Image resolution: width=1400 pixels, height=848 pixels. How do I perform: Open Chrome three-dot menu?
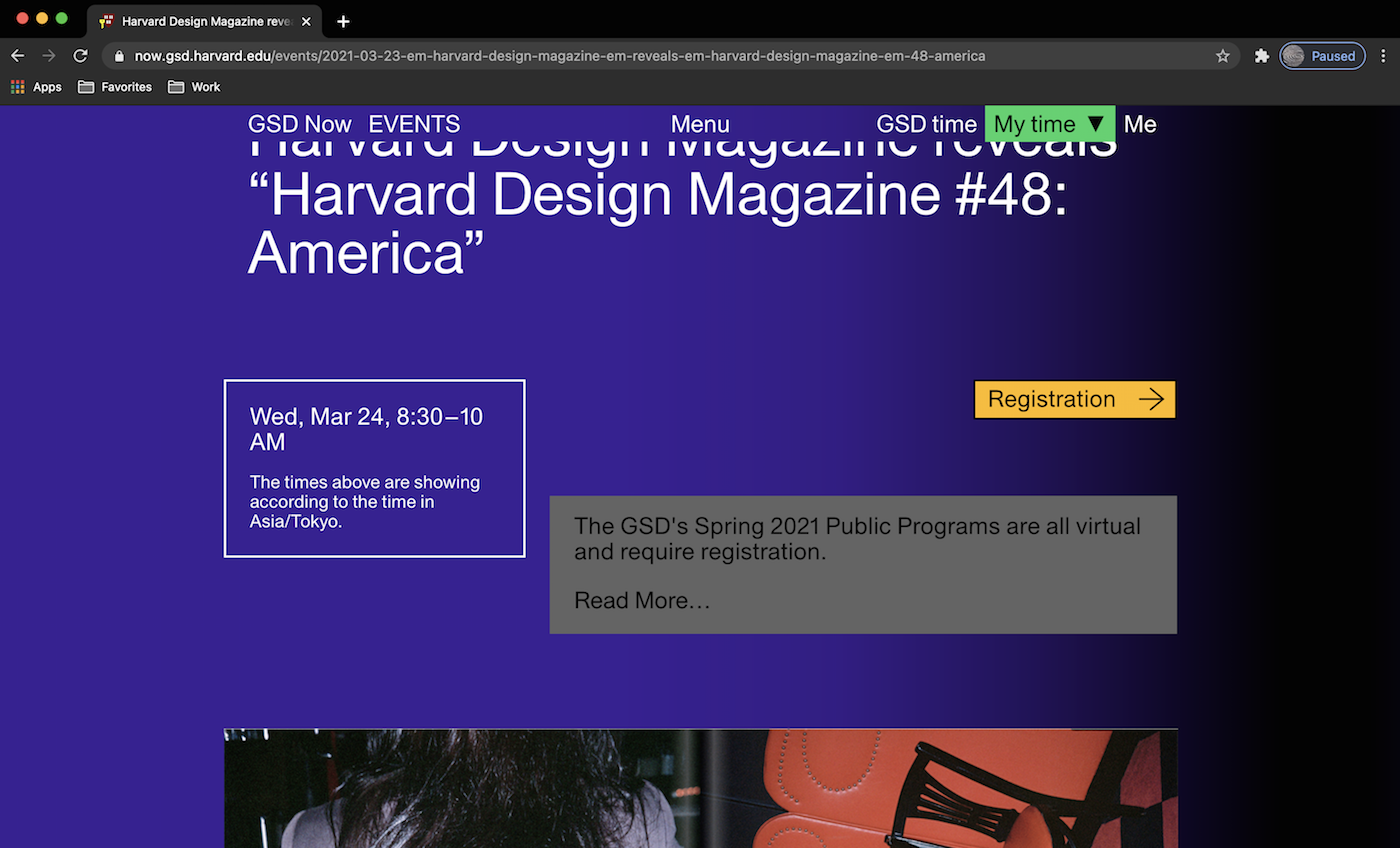point(1384,56)
